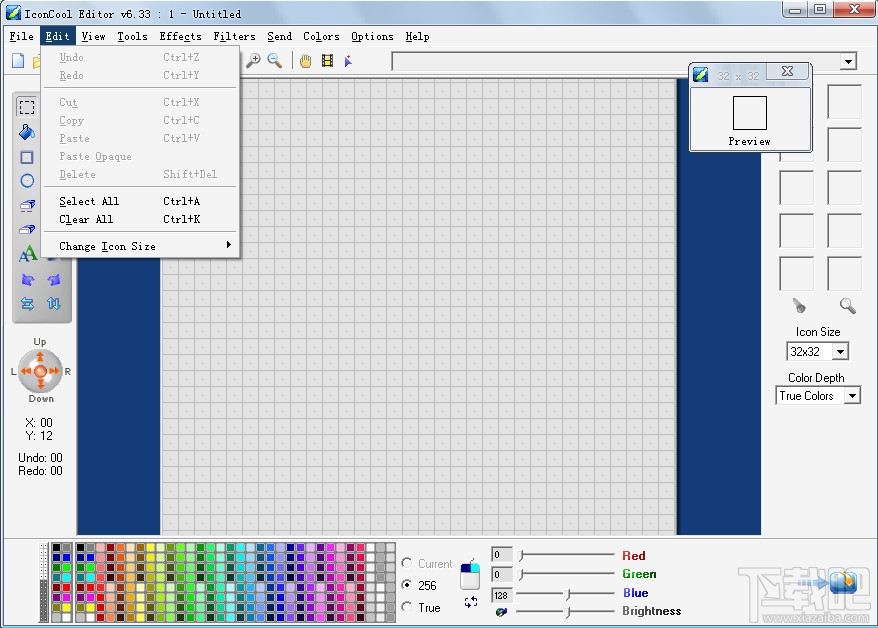878x628 pixels.
Task: Choose the ellipse drawing tool
Action: 26,180
